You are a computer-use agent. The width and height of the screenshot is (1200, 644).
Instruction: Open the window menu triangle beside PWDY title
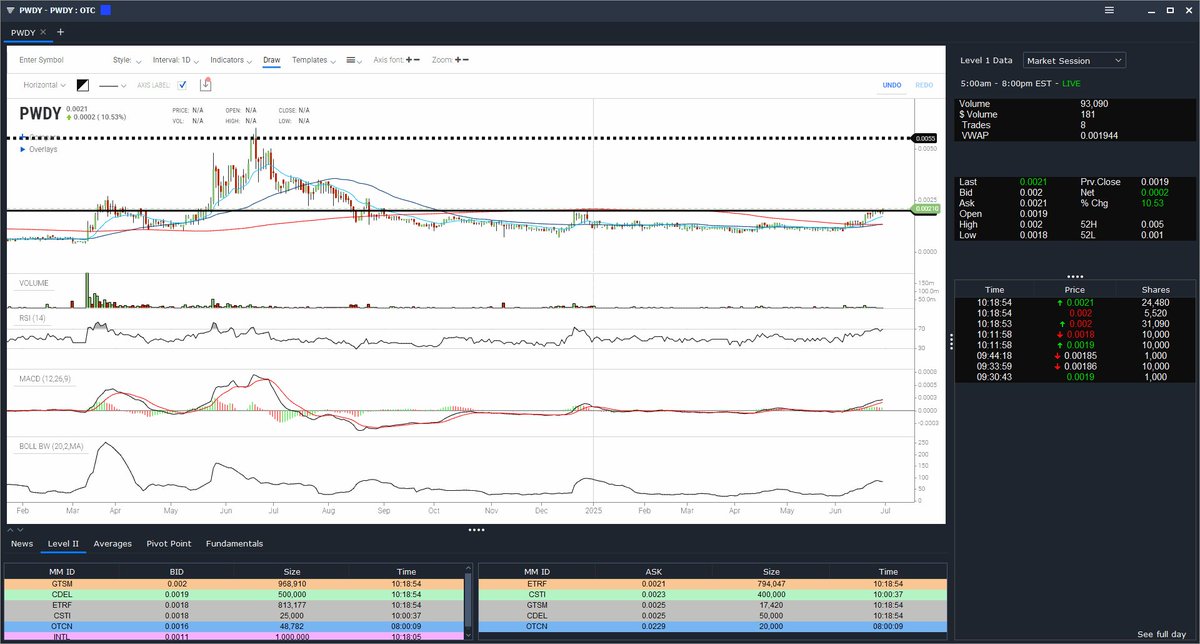tap(10, 10)
